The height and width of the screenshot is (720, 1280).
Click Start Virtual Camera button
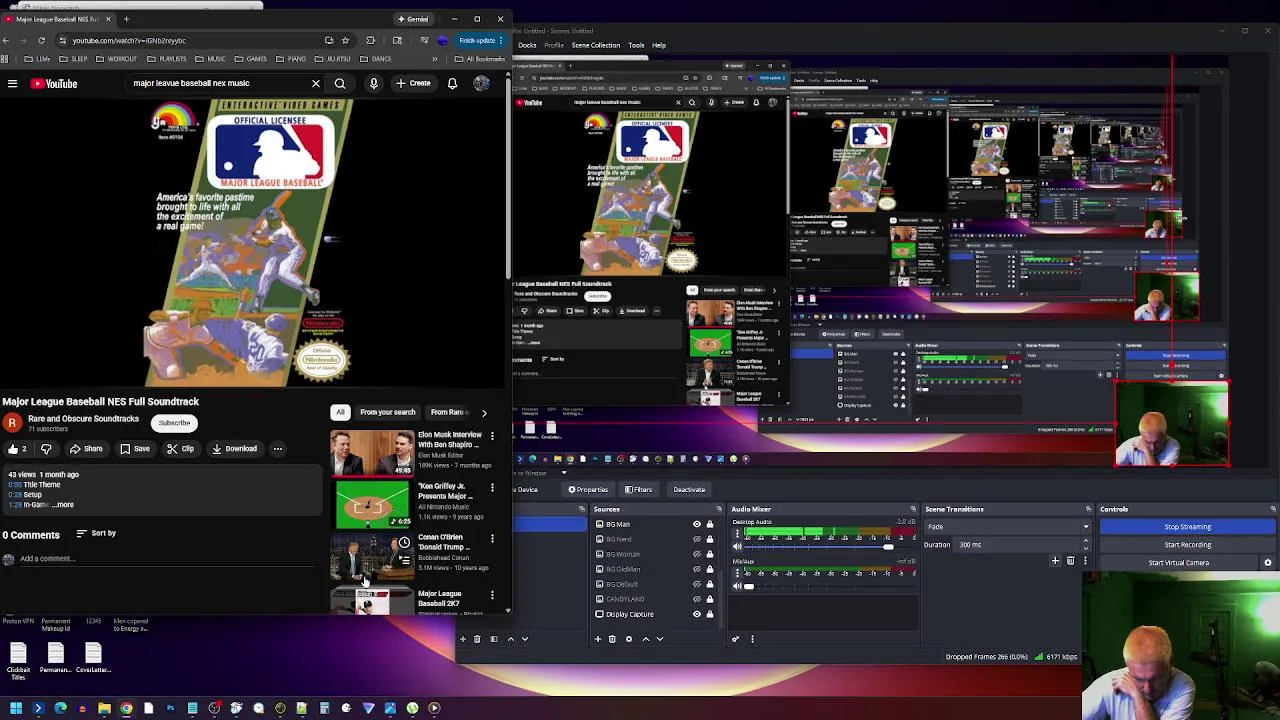pos(1179,563)
